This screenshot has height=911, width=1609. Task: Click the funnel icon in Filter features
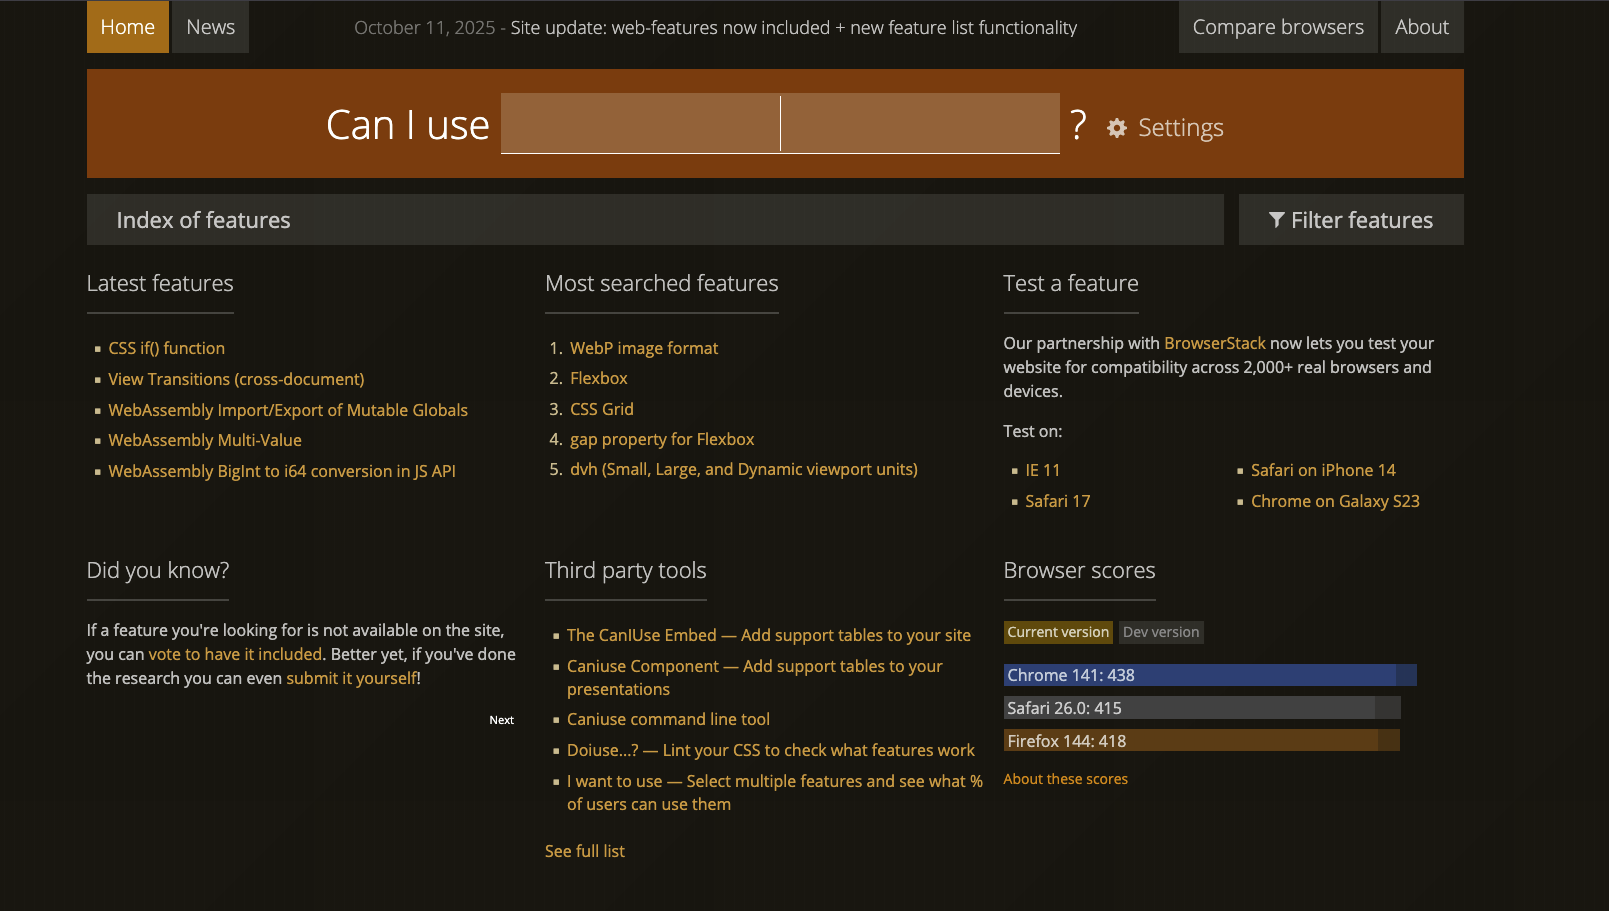coord(1276,220)
